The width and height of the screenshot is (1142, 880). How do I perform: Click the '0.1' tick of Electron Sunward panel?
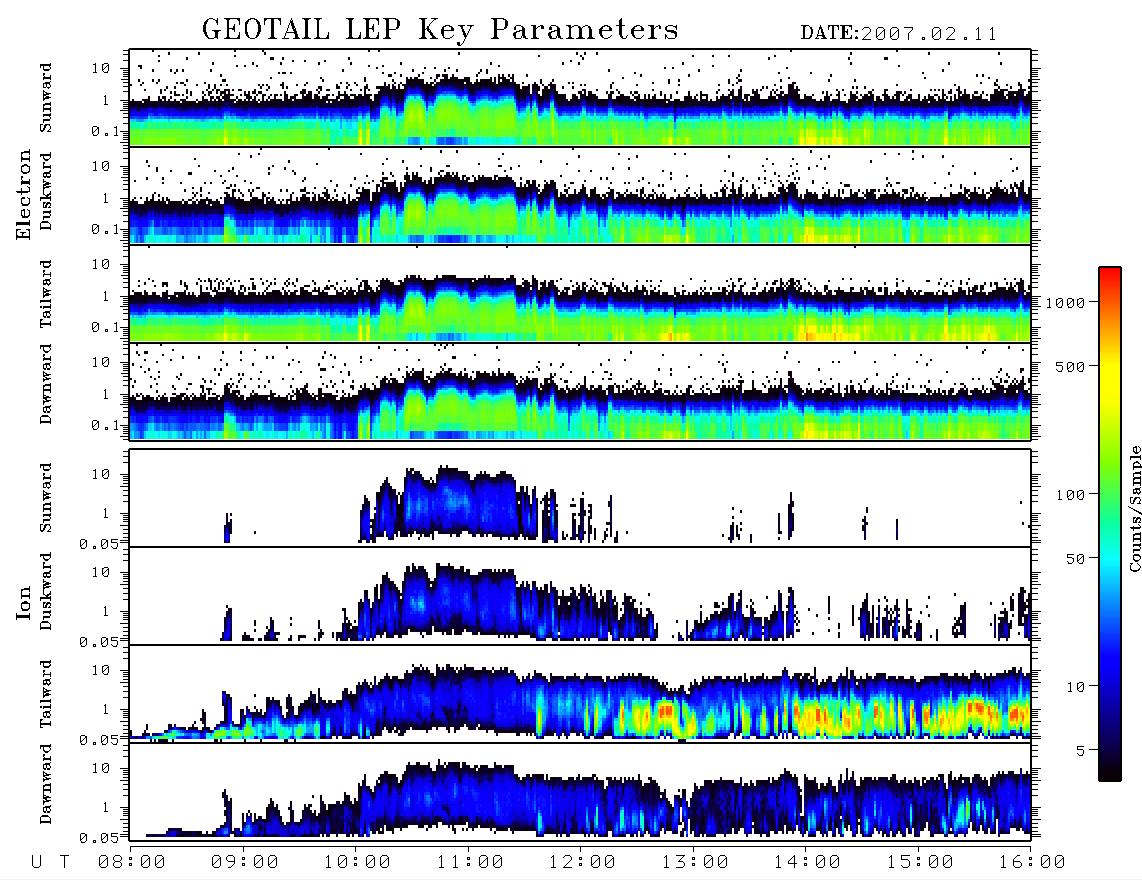[104, 131]
